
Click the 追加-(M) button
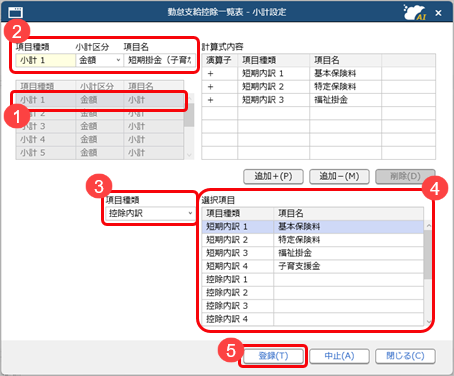coord(339,176)
